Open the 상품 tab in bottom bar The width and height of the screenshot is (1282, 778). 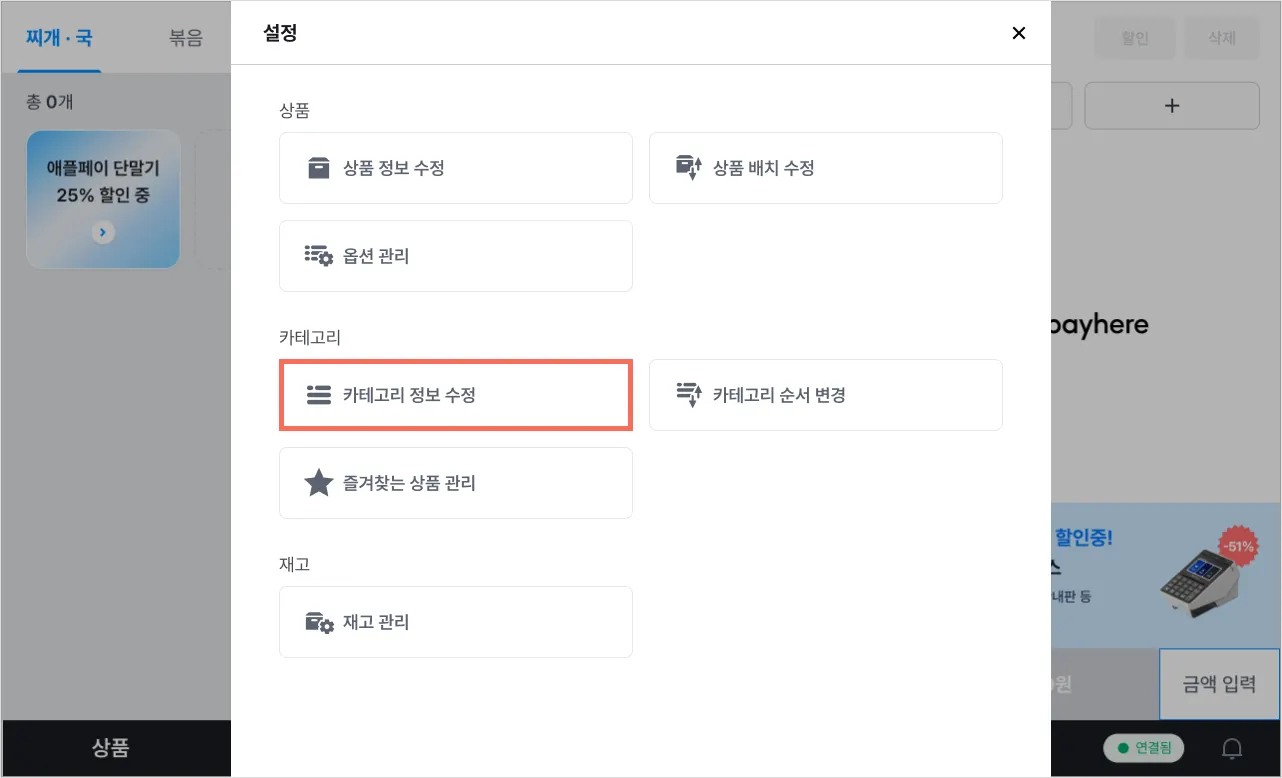110,748
